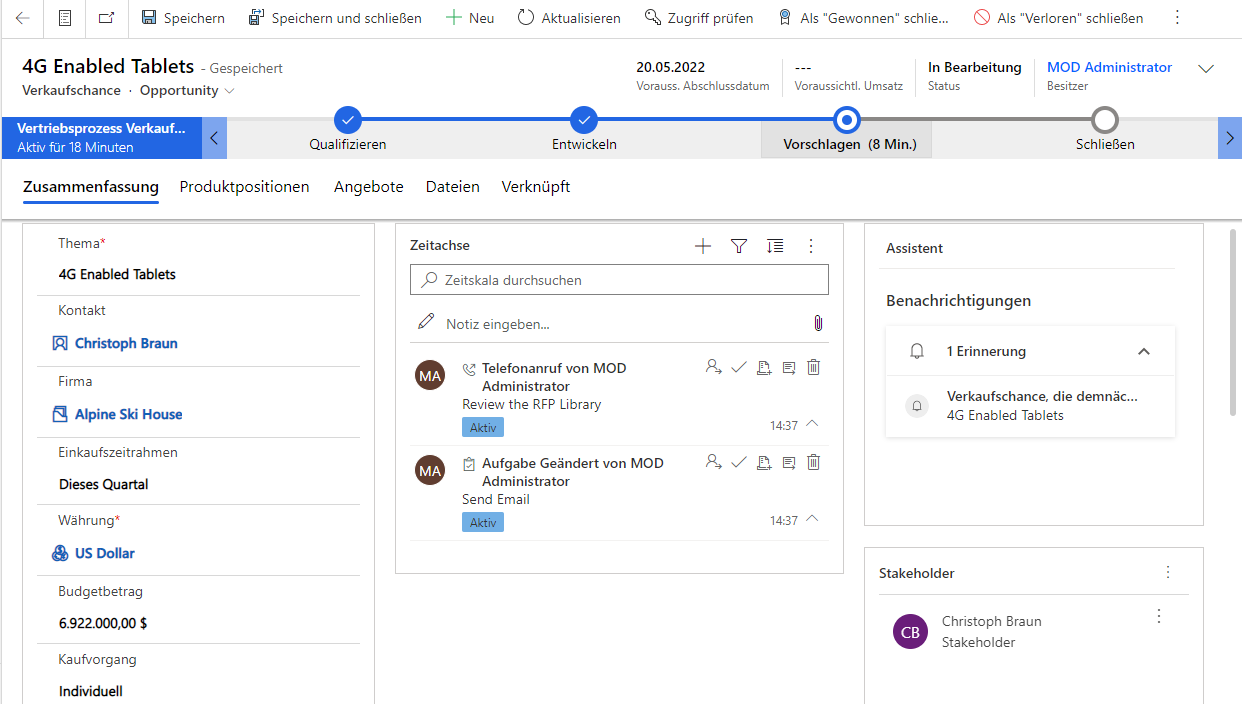The height and width of the screenshot is (704, 1242).
Task: Mark Telefonanruf activity complete with checkmark
Action: (x=739, y=367)
